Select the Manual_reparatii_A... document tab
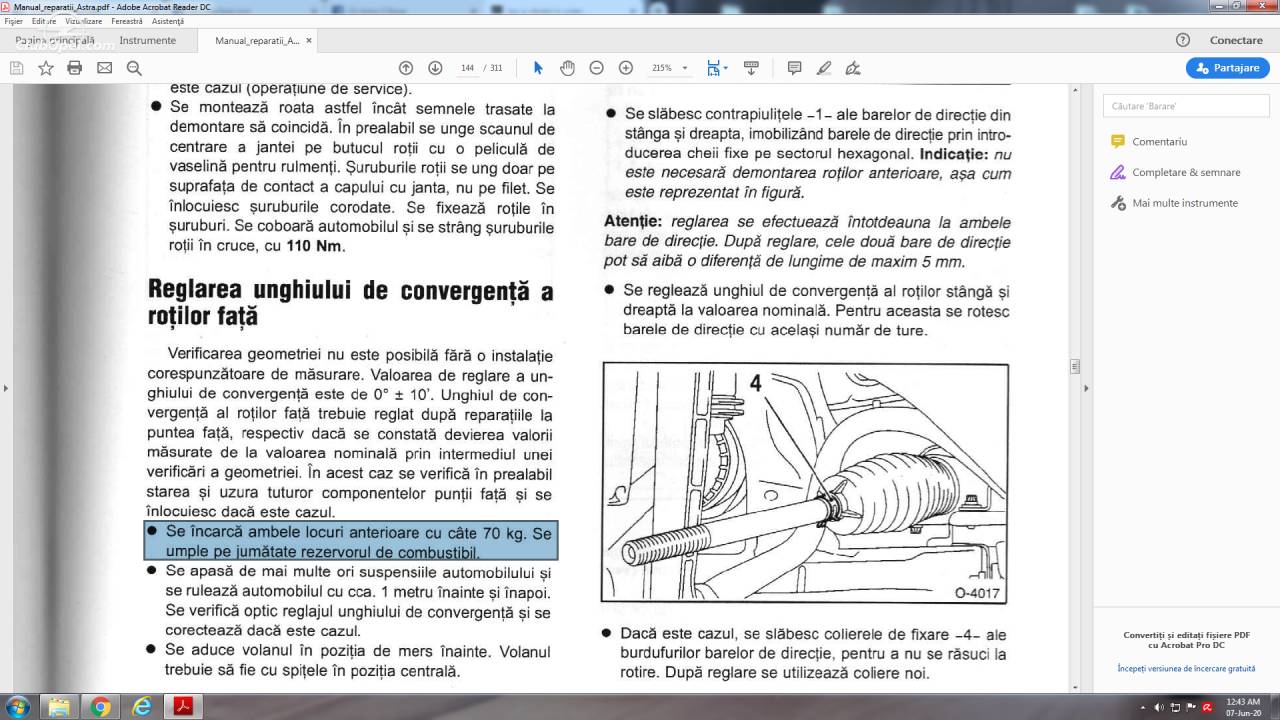This screenshot has width=1280, height=720. [x=257, y=41]
